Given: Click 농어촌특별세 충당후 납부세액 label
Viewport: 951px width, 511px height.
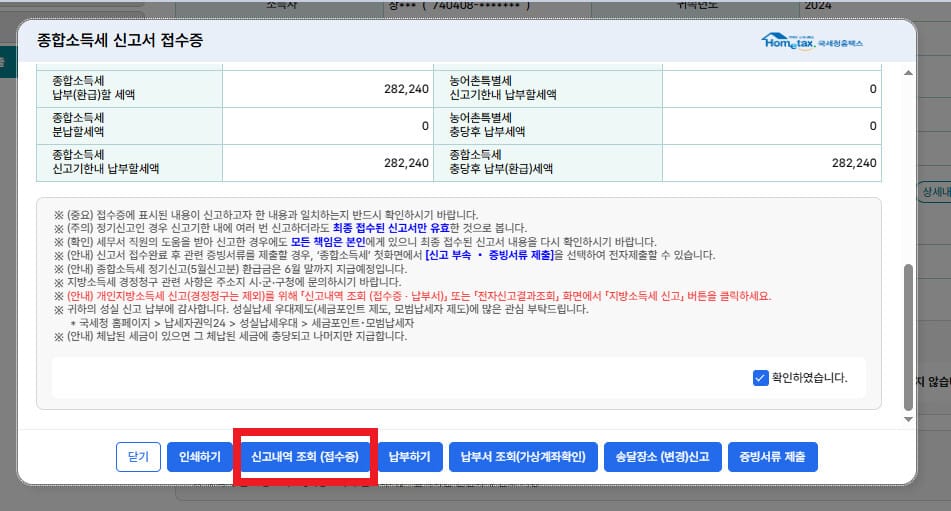Looking at the screenshot, I should click(487, 125).
